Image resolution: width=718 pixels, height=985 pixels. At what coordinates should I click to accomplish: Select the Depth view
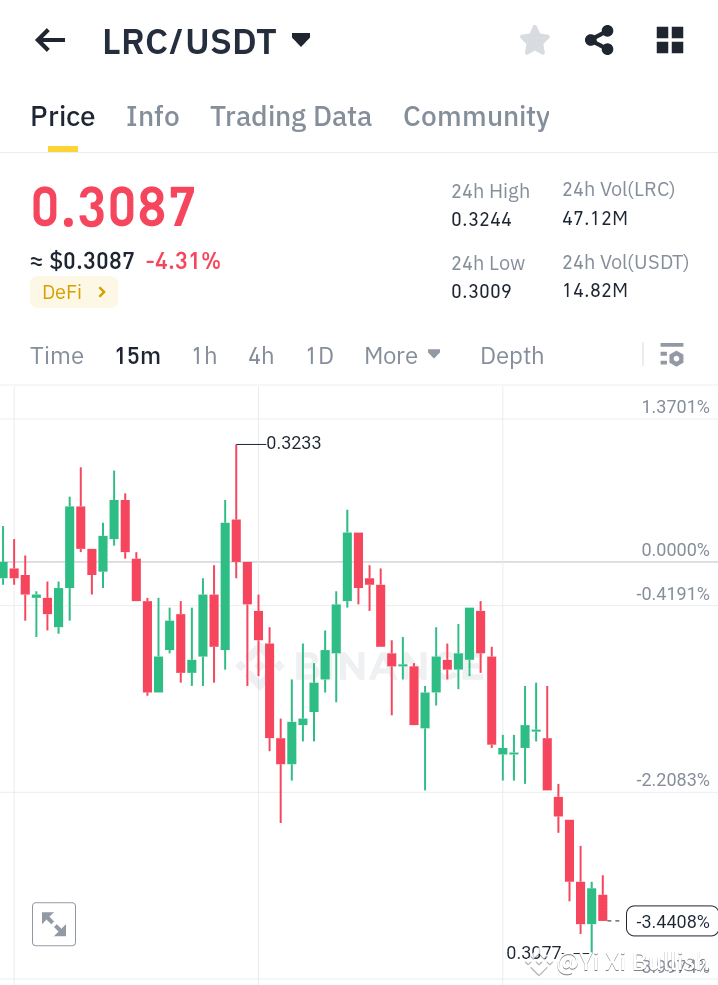coord(511,355)
